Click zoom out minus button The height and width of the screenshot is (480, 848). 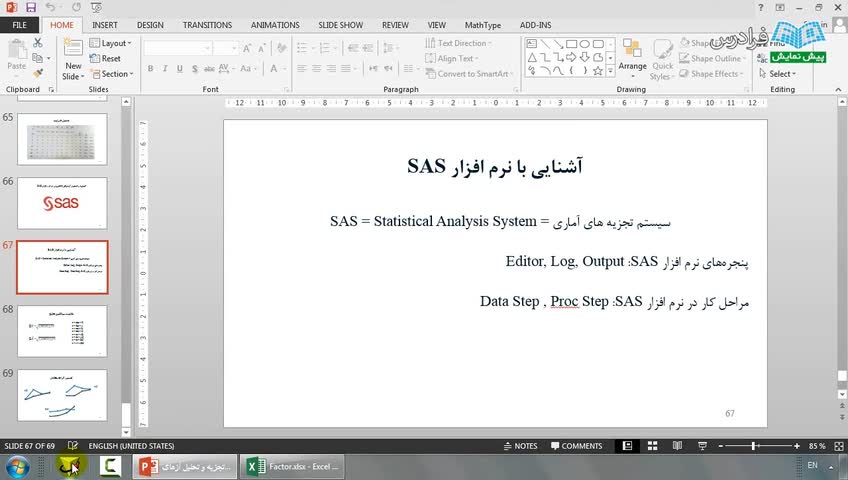point(721,446)
